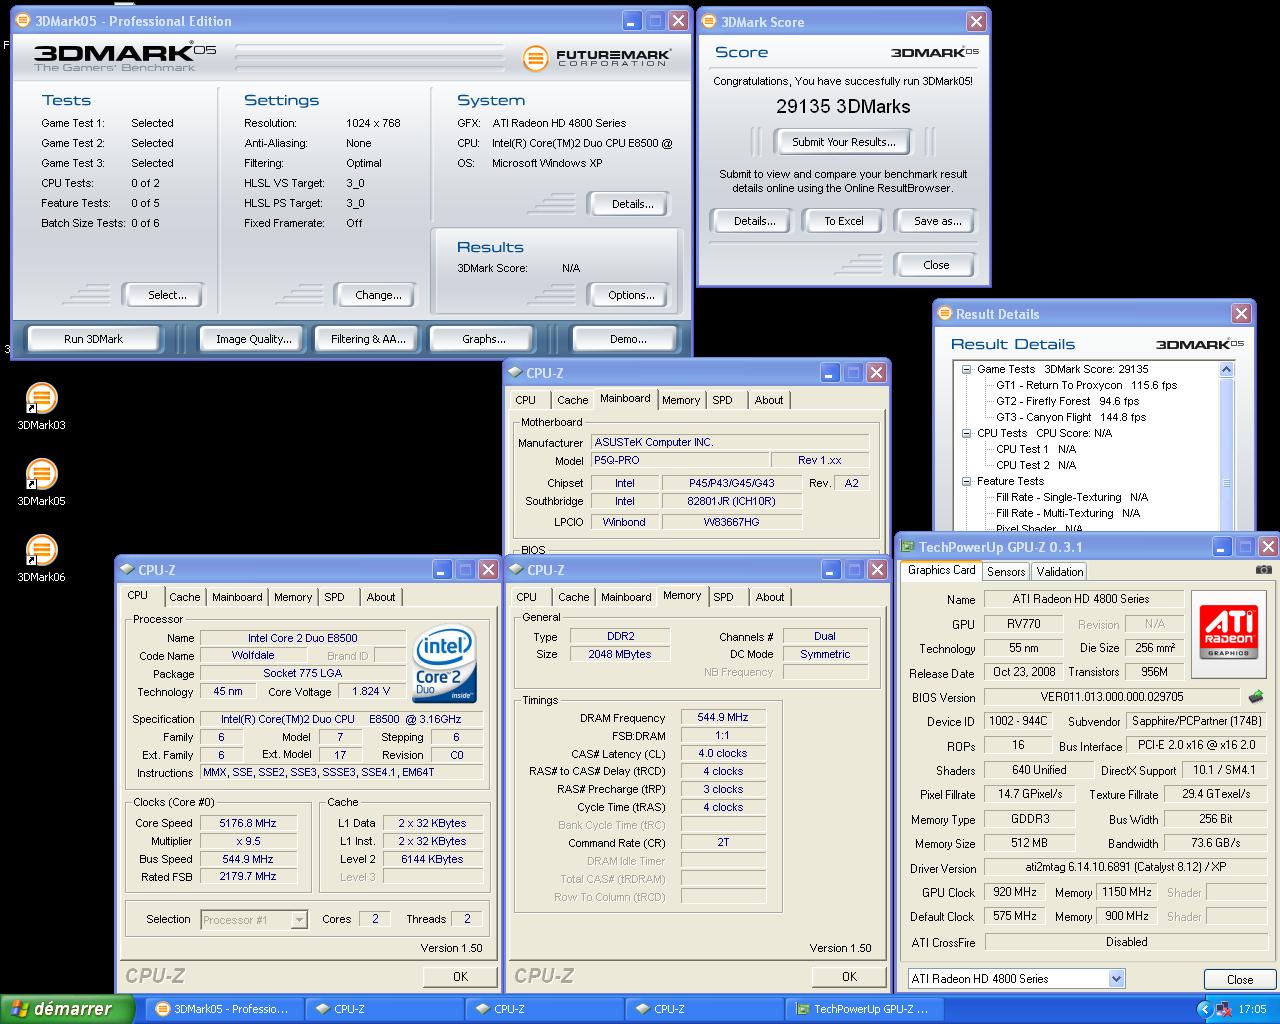Collapse the Feature Tests tree node

click(x=967, y=481)
